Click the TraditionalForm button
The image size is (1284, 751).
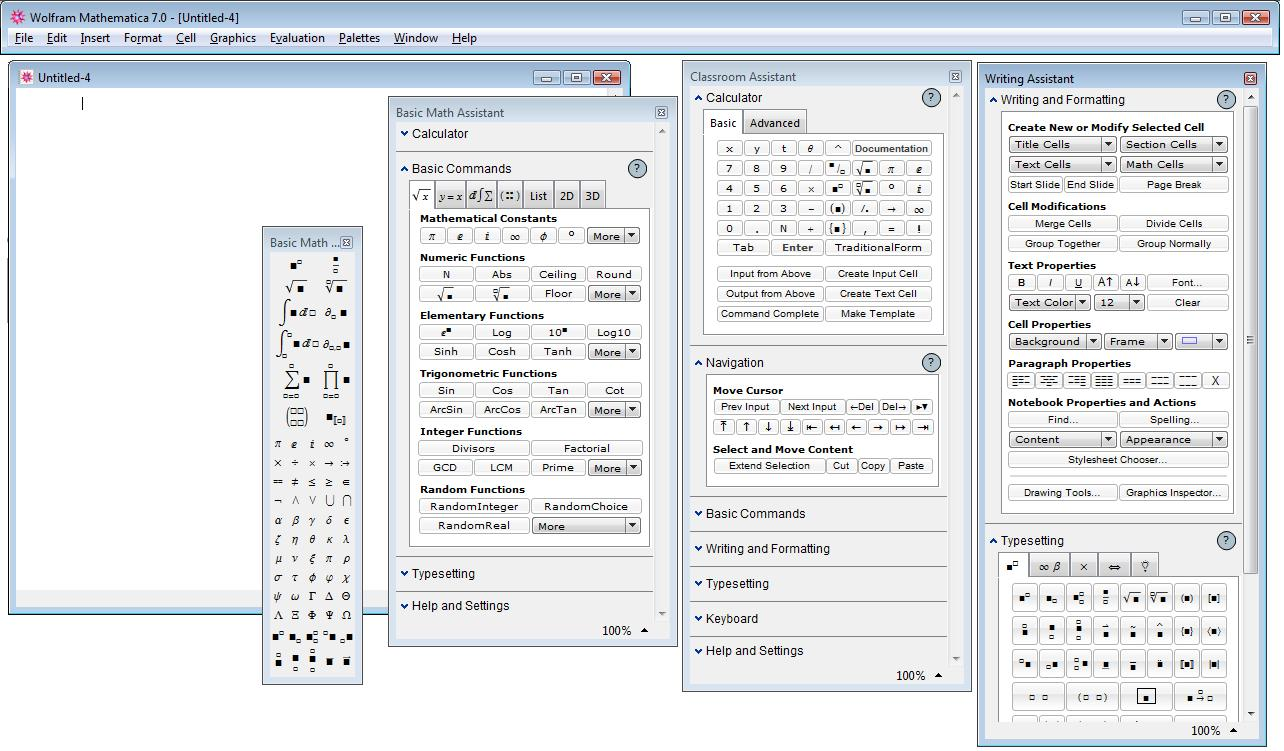878,248
